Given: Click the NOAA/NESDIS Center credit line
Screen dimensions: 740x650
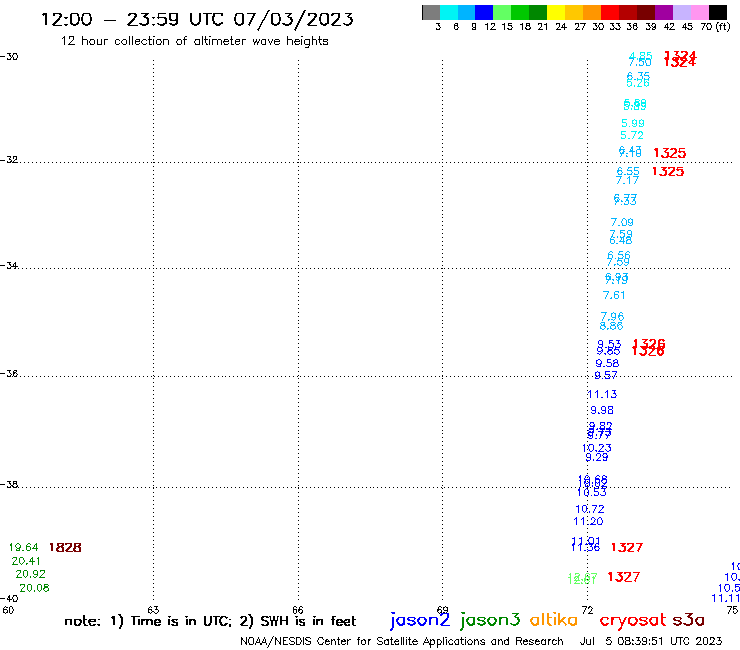Looking at the screenshot, I should click(402, 642).
